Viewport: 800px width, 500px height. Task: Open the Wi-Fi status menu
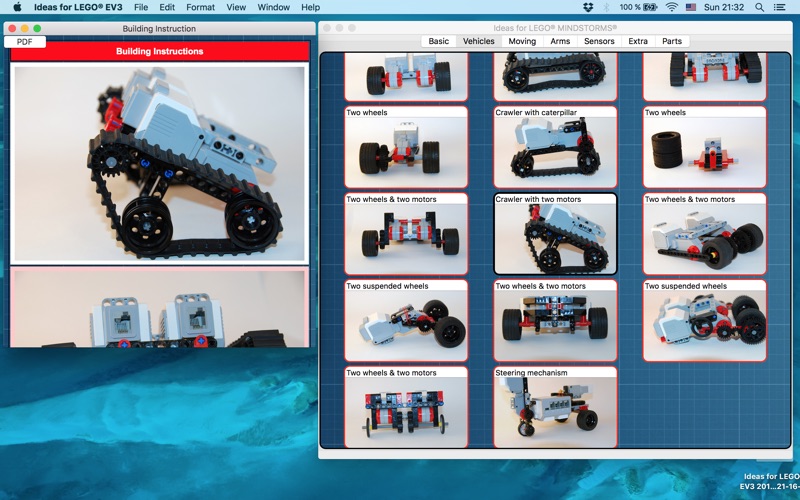click(672, 7)
